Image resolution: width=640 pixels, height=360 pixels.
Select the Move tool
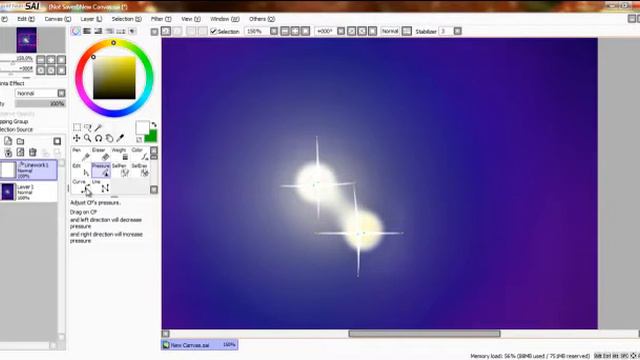77,138
